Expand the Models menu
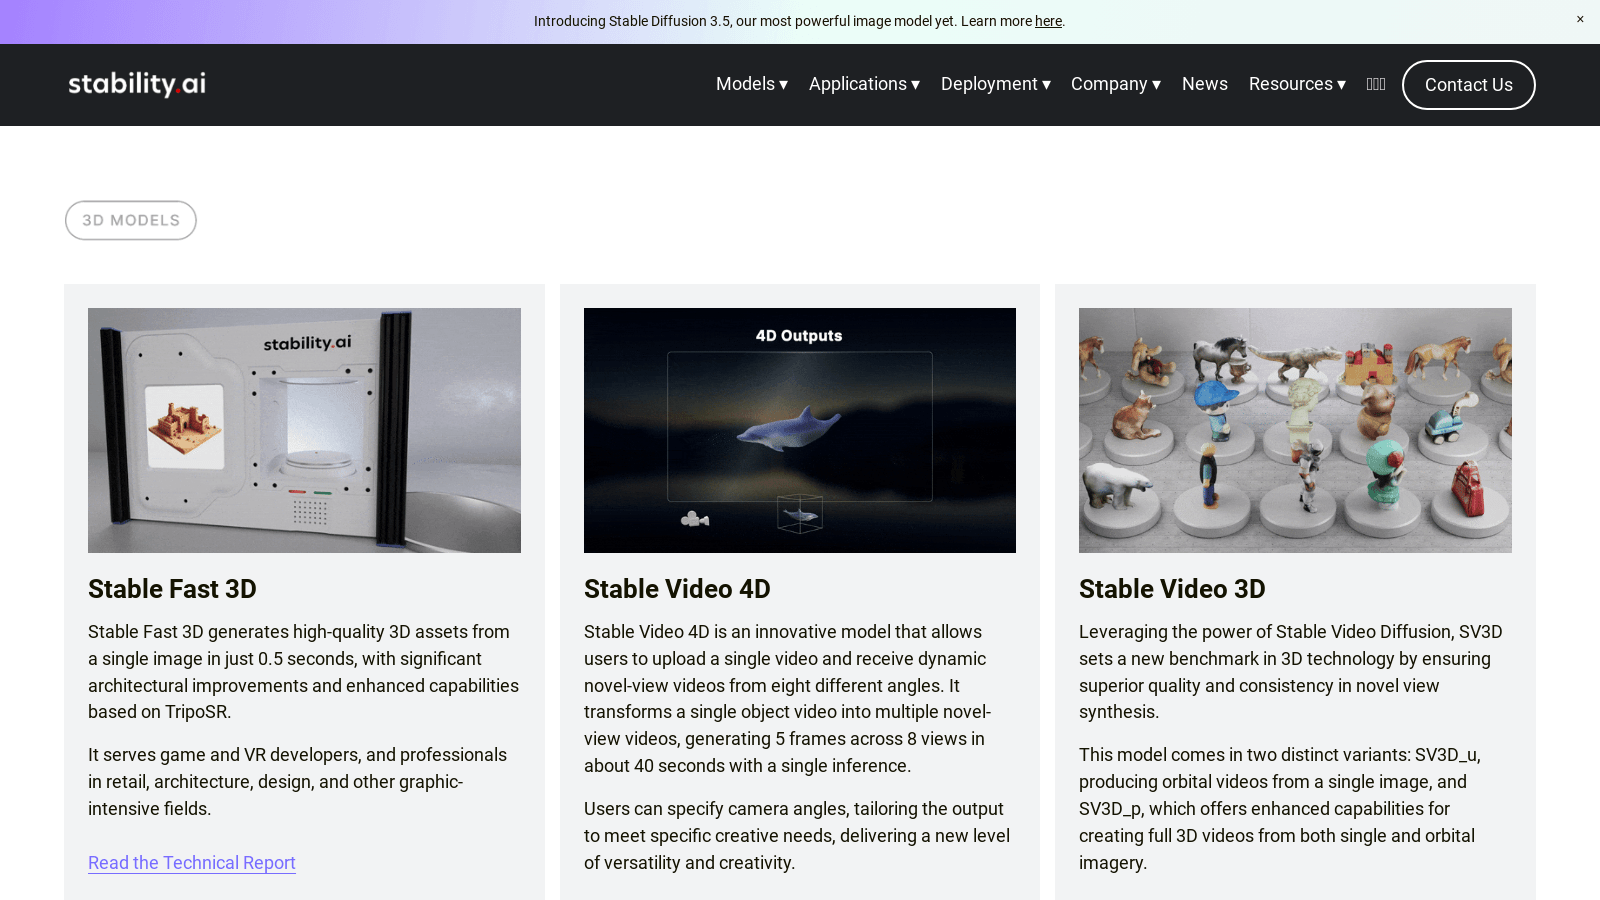Image resolution: width=1600 pixels, height=900 pixels. pyautogui.click(x=752, y=84)
